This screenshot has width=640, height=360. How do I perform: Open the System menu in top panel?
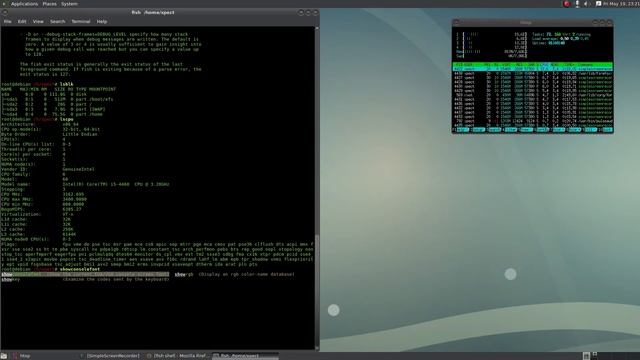tap(69, 4)
